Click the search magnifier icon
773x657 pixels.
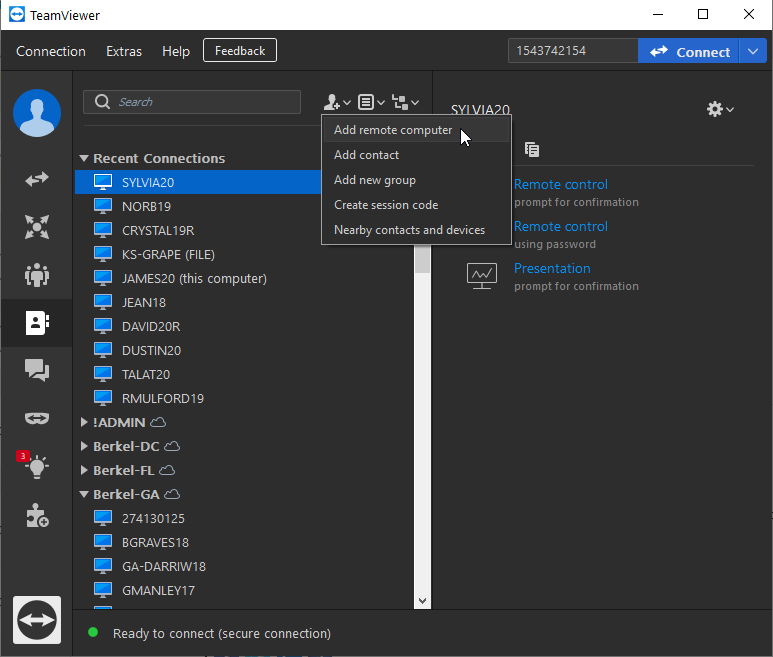(x=102, y=102)
